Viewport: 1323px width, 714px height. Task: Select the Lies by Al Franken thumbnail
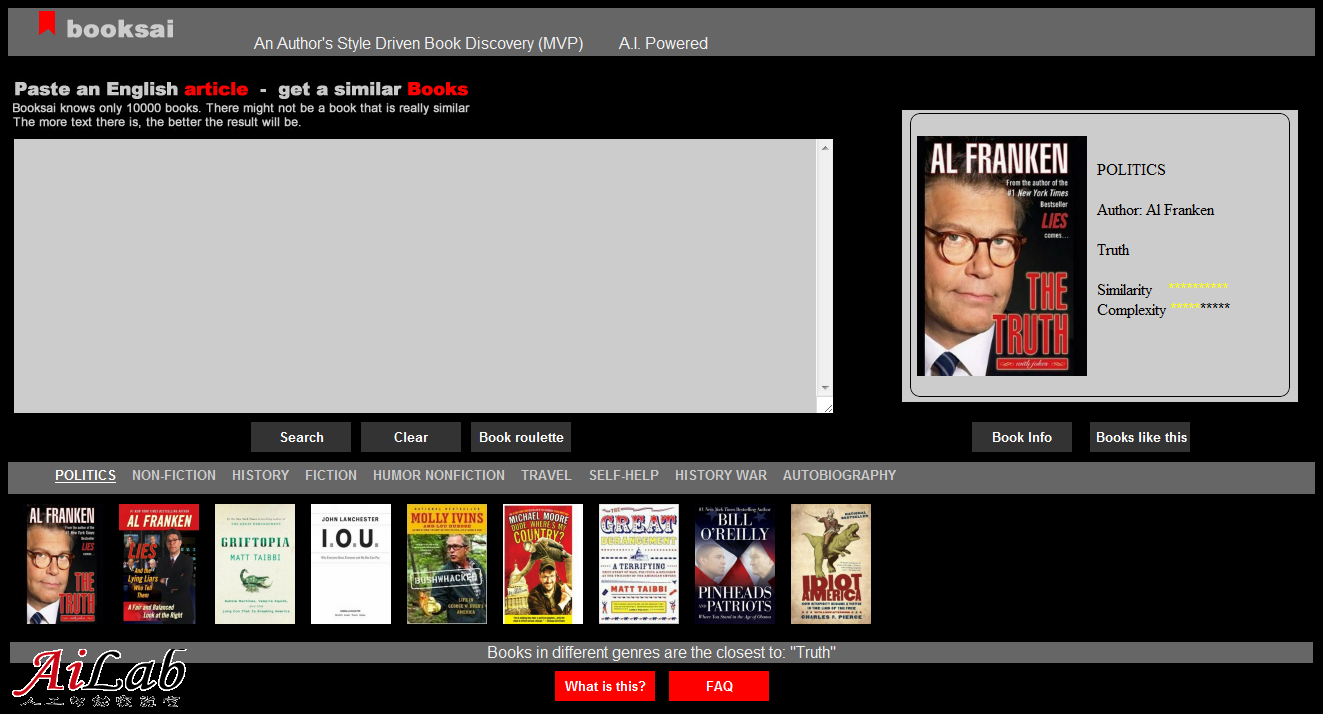pyautogui.click(x=158, y=564)
